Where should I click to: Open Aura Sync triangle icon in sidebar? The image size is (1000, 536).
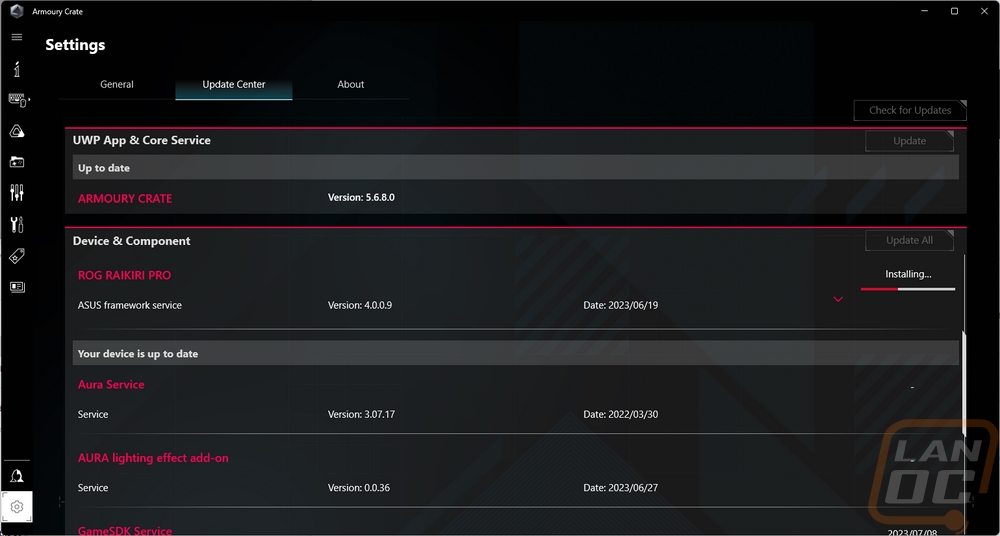17,131
